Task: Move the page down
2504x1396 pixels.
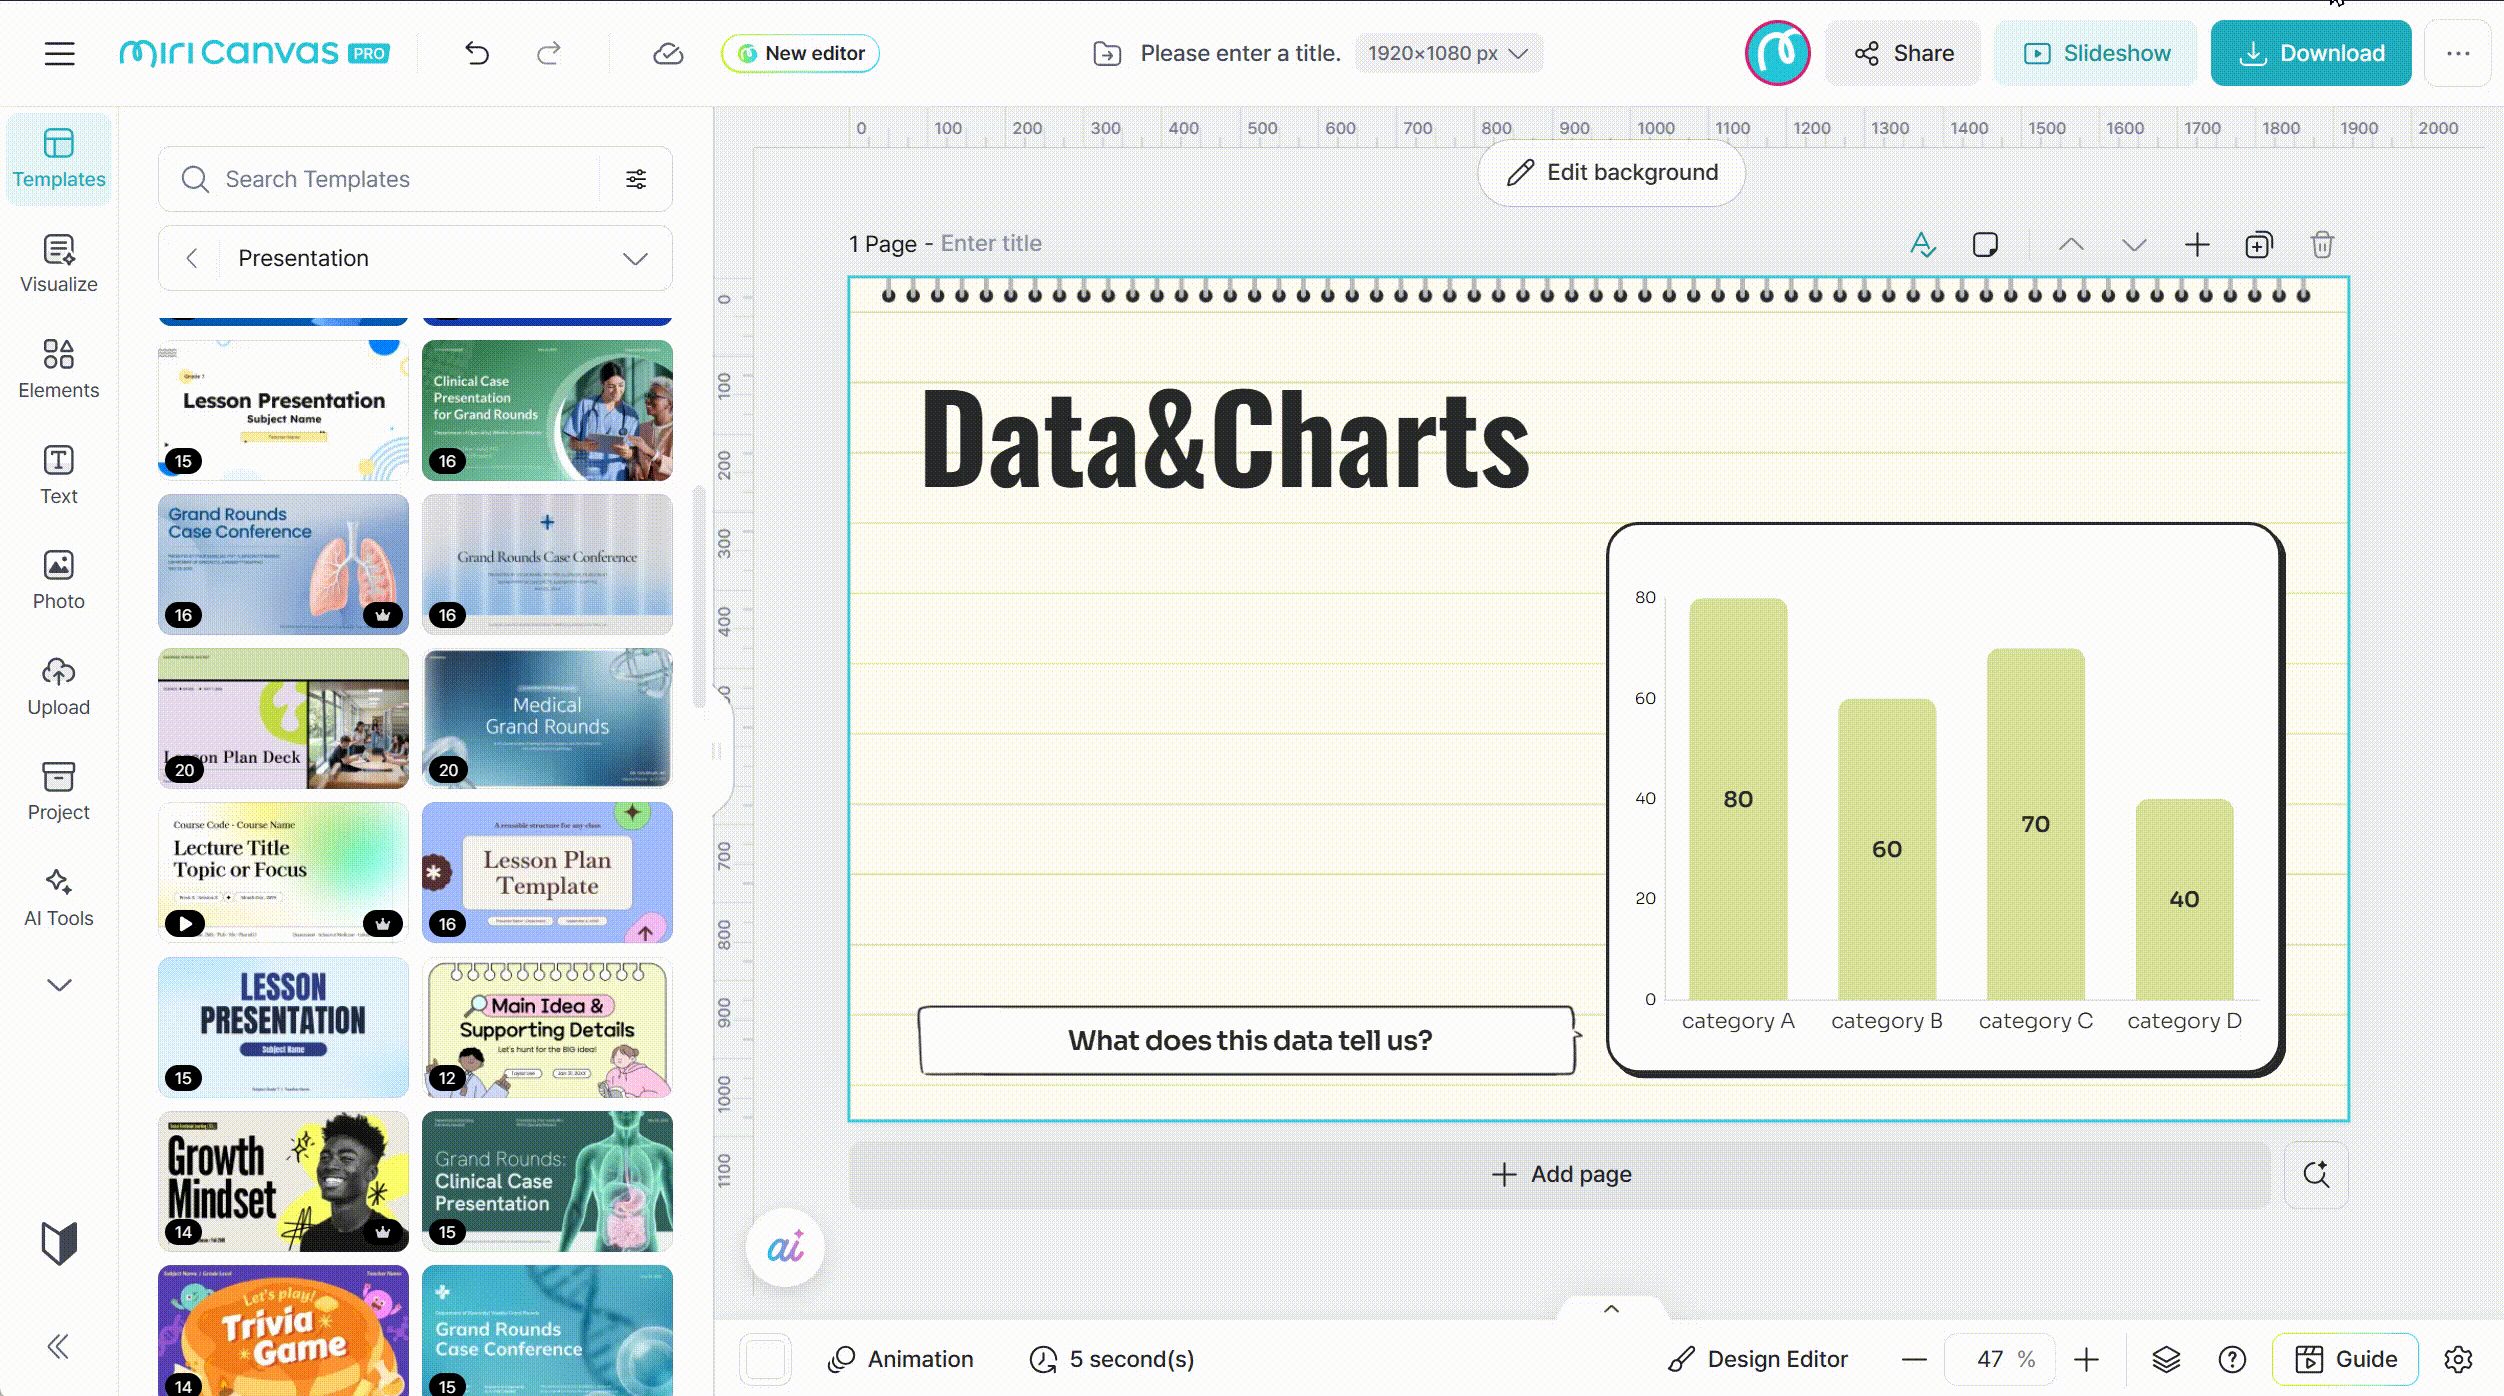Action: tap(2134, 245)
